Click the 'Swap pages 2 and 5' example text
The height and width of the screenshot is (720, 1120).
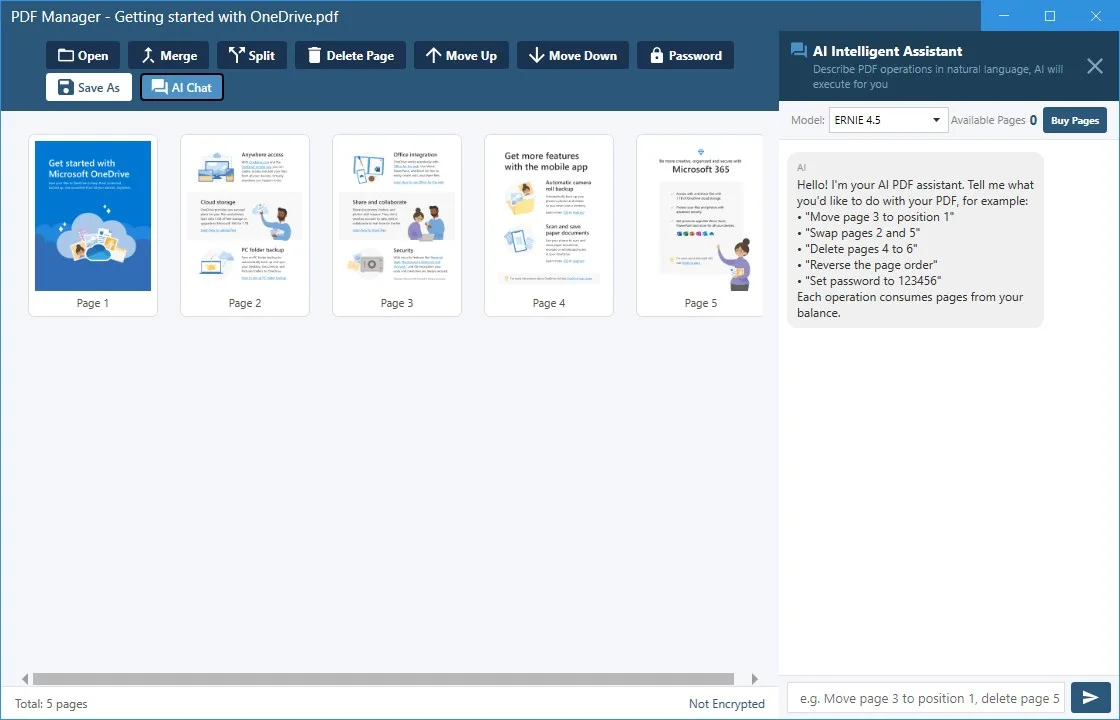coord(862,233)
